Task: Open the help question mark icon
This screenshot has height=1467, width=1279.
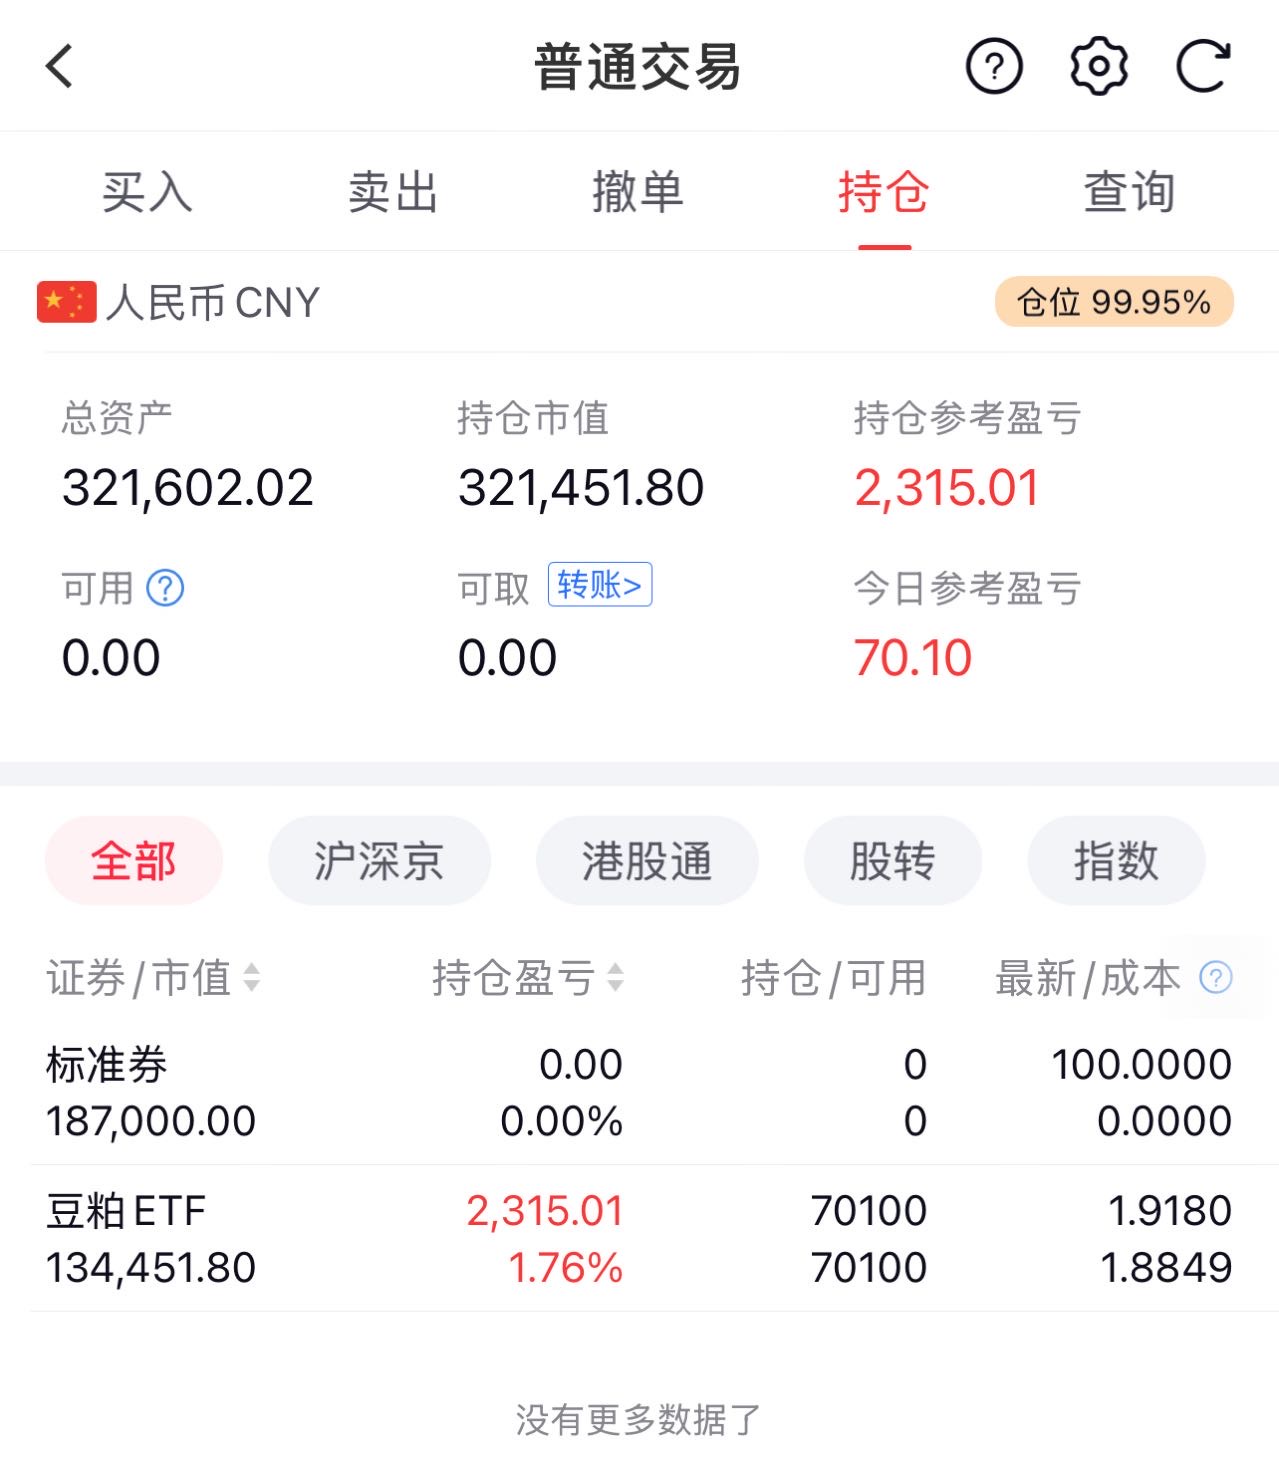Action: 994,67
